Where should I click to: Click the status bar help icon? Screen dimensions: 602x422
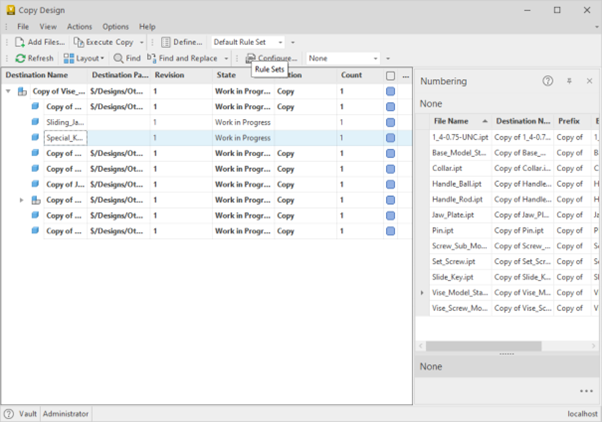pyautogui.click(x=8, y=414)
